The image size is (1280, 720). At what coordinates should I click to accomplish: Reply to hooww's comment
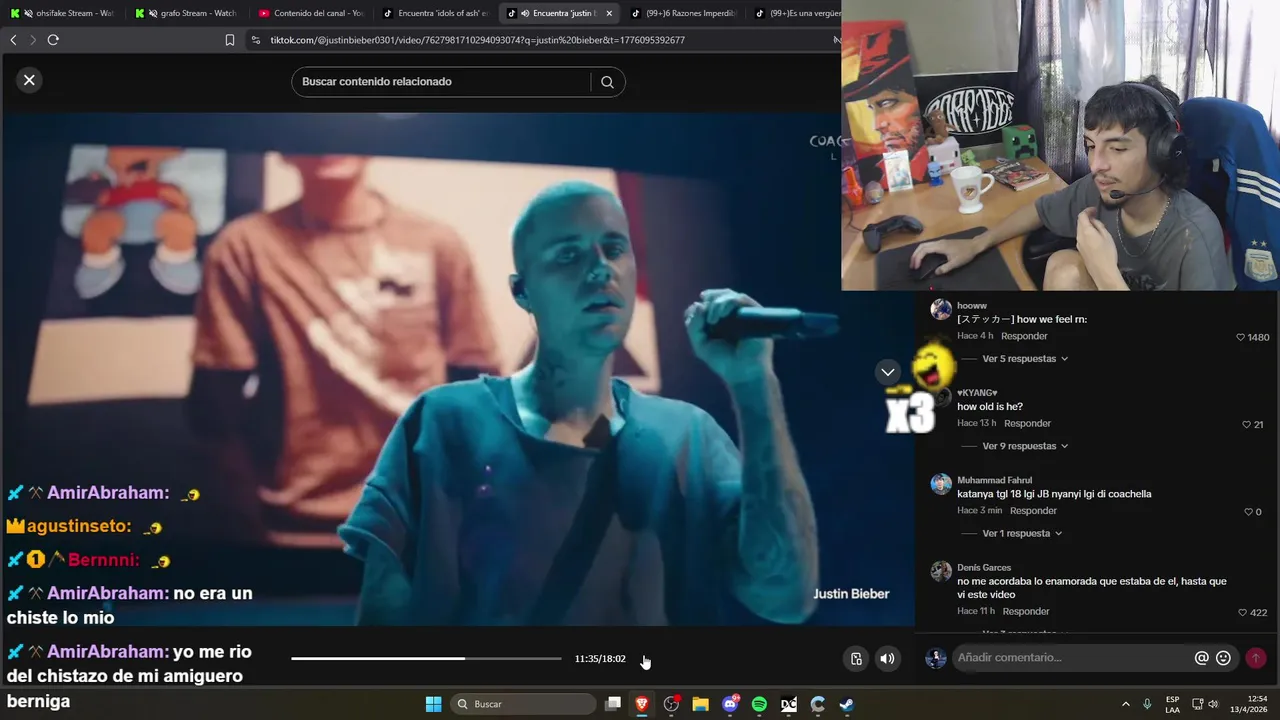[x=1024, y=336]
